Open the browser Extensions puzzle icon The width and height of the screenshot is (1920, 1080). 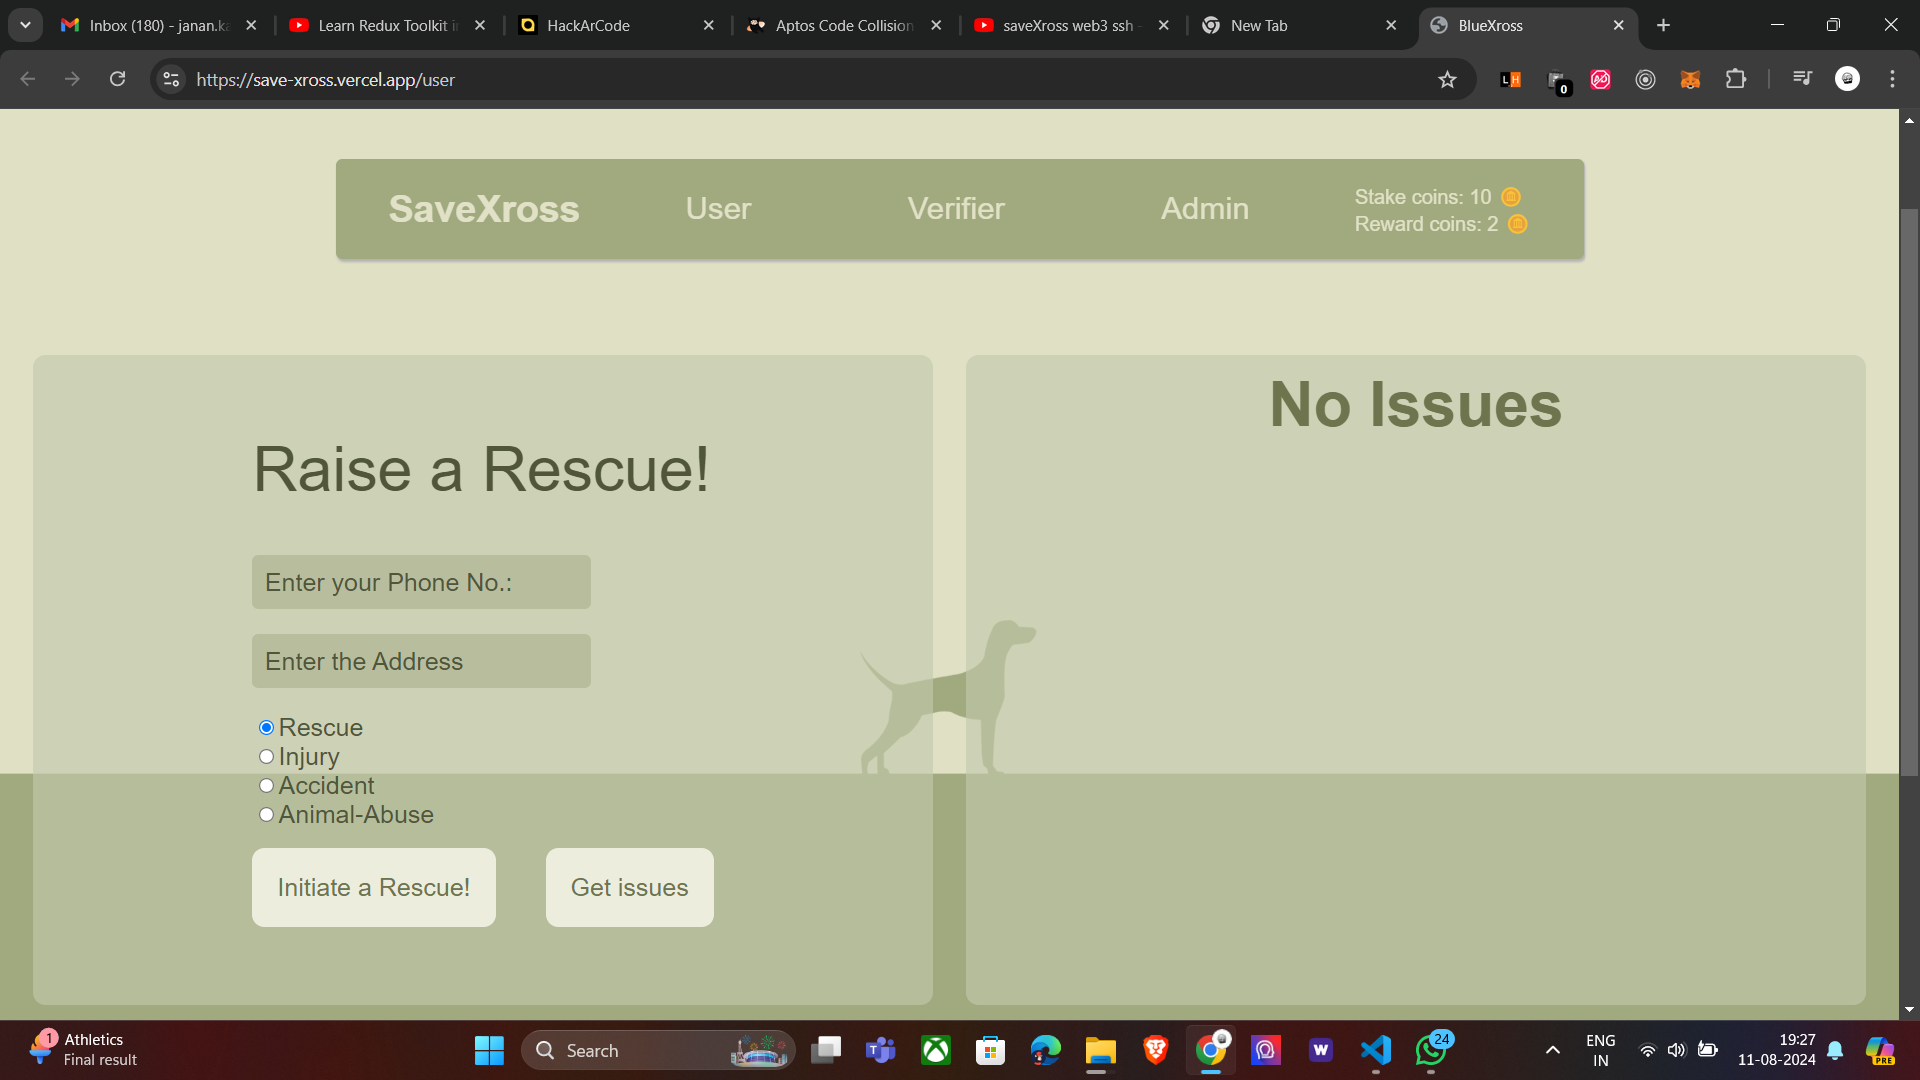1736,79
